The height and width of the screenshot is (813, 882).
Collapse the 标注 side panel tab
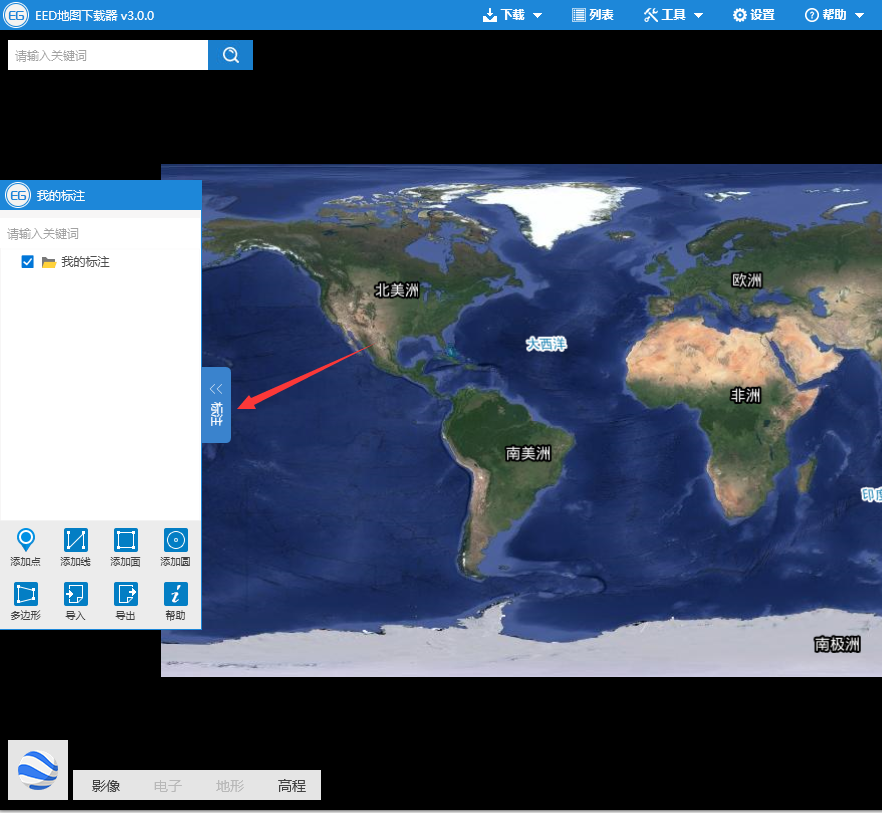216,405
